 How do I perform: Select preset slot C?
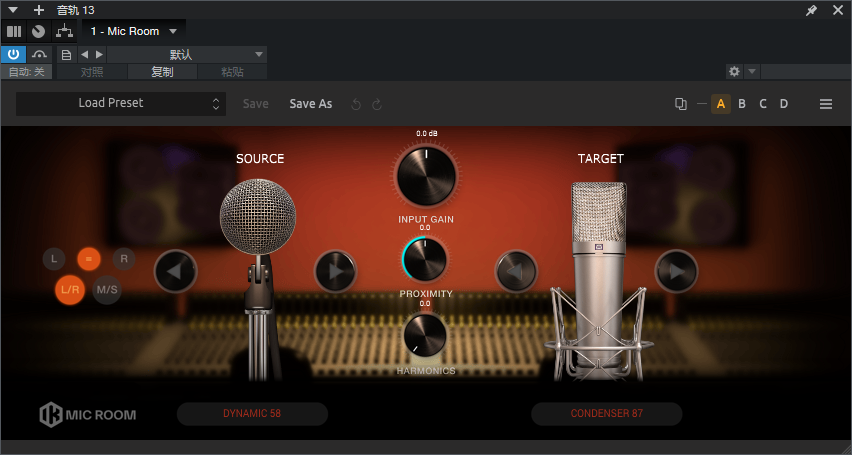[763, 104]
